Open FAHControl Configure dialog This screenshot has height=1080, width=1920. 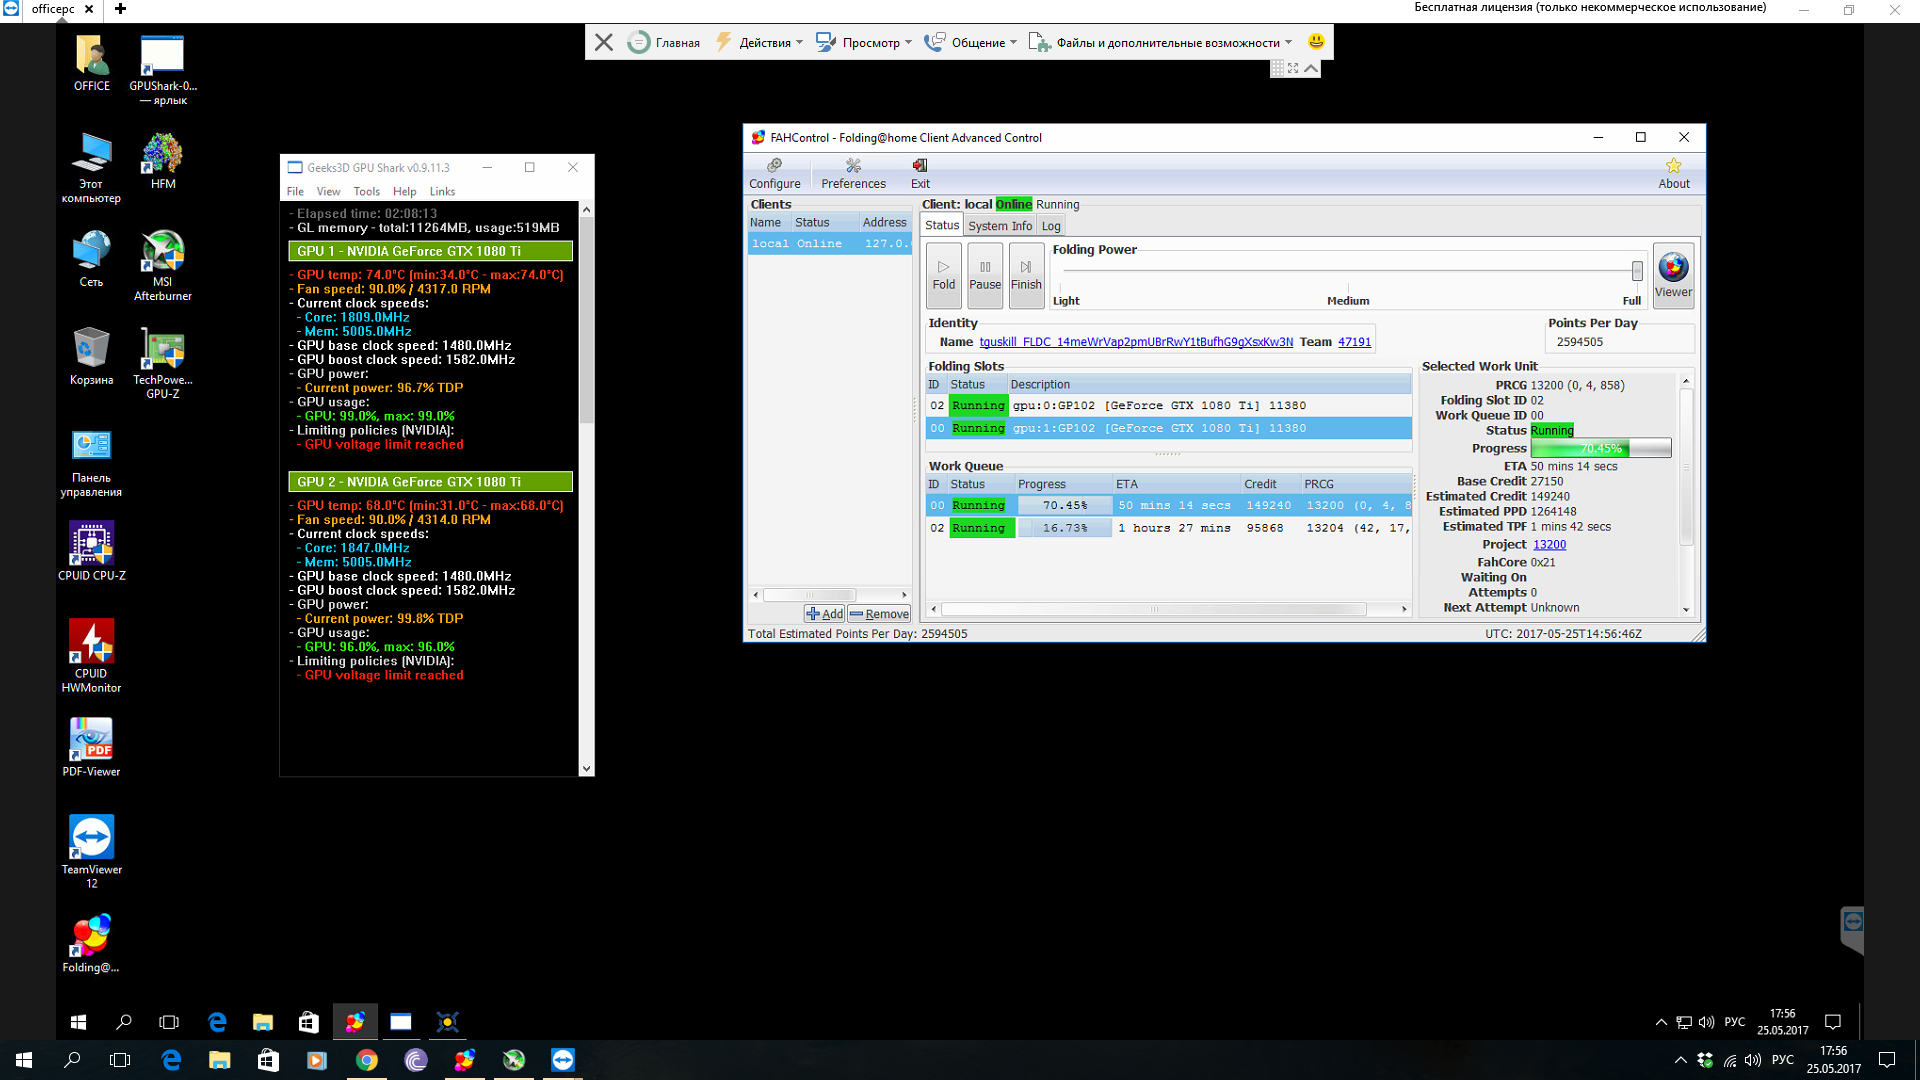[774, 173]
